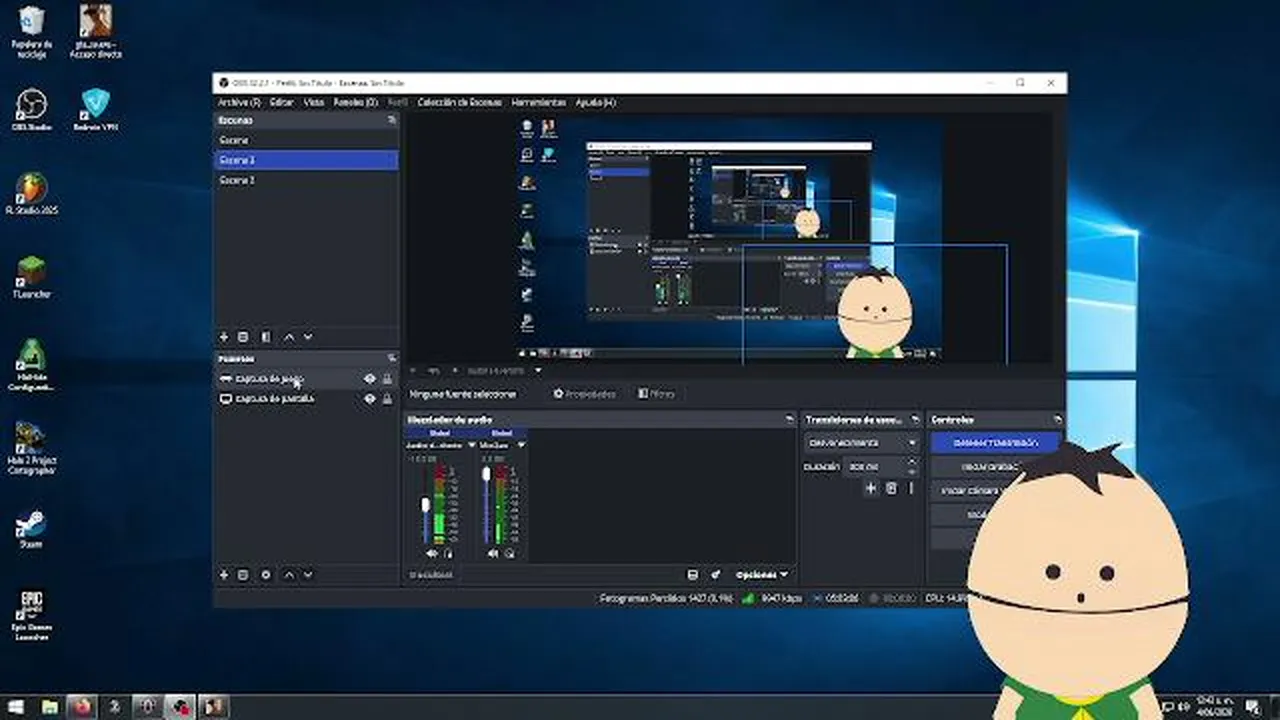Open the transition type dropdown
This screenshot has height=720, width=1280.
pyautogui.click(x=862, y=442)
